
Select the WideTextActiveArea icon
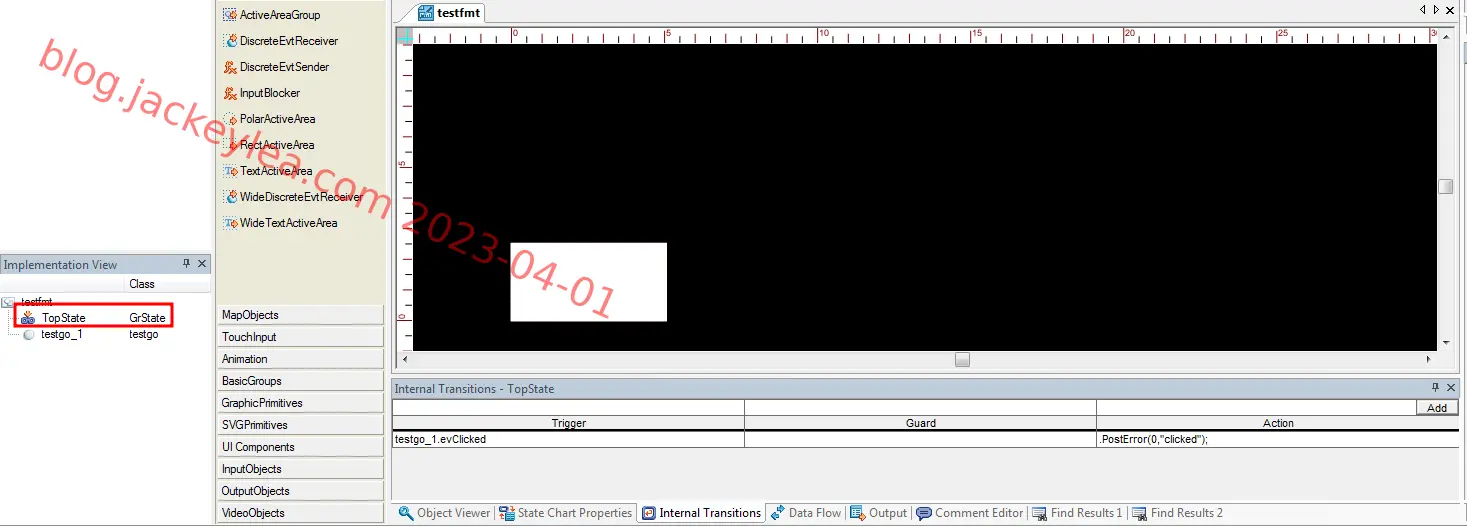tap(230, 223)
